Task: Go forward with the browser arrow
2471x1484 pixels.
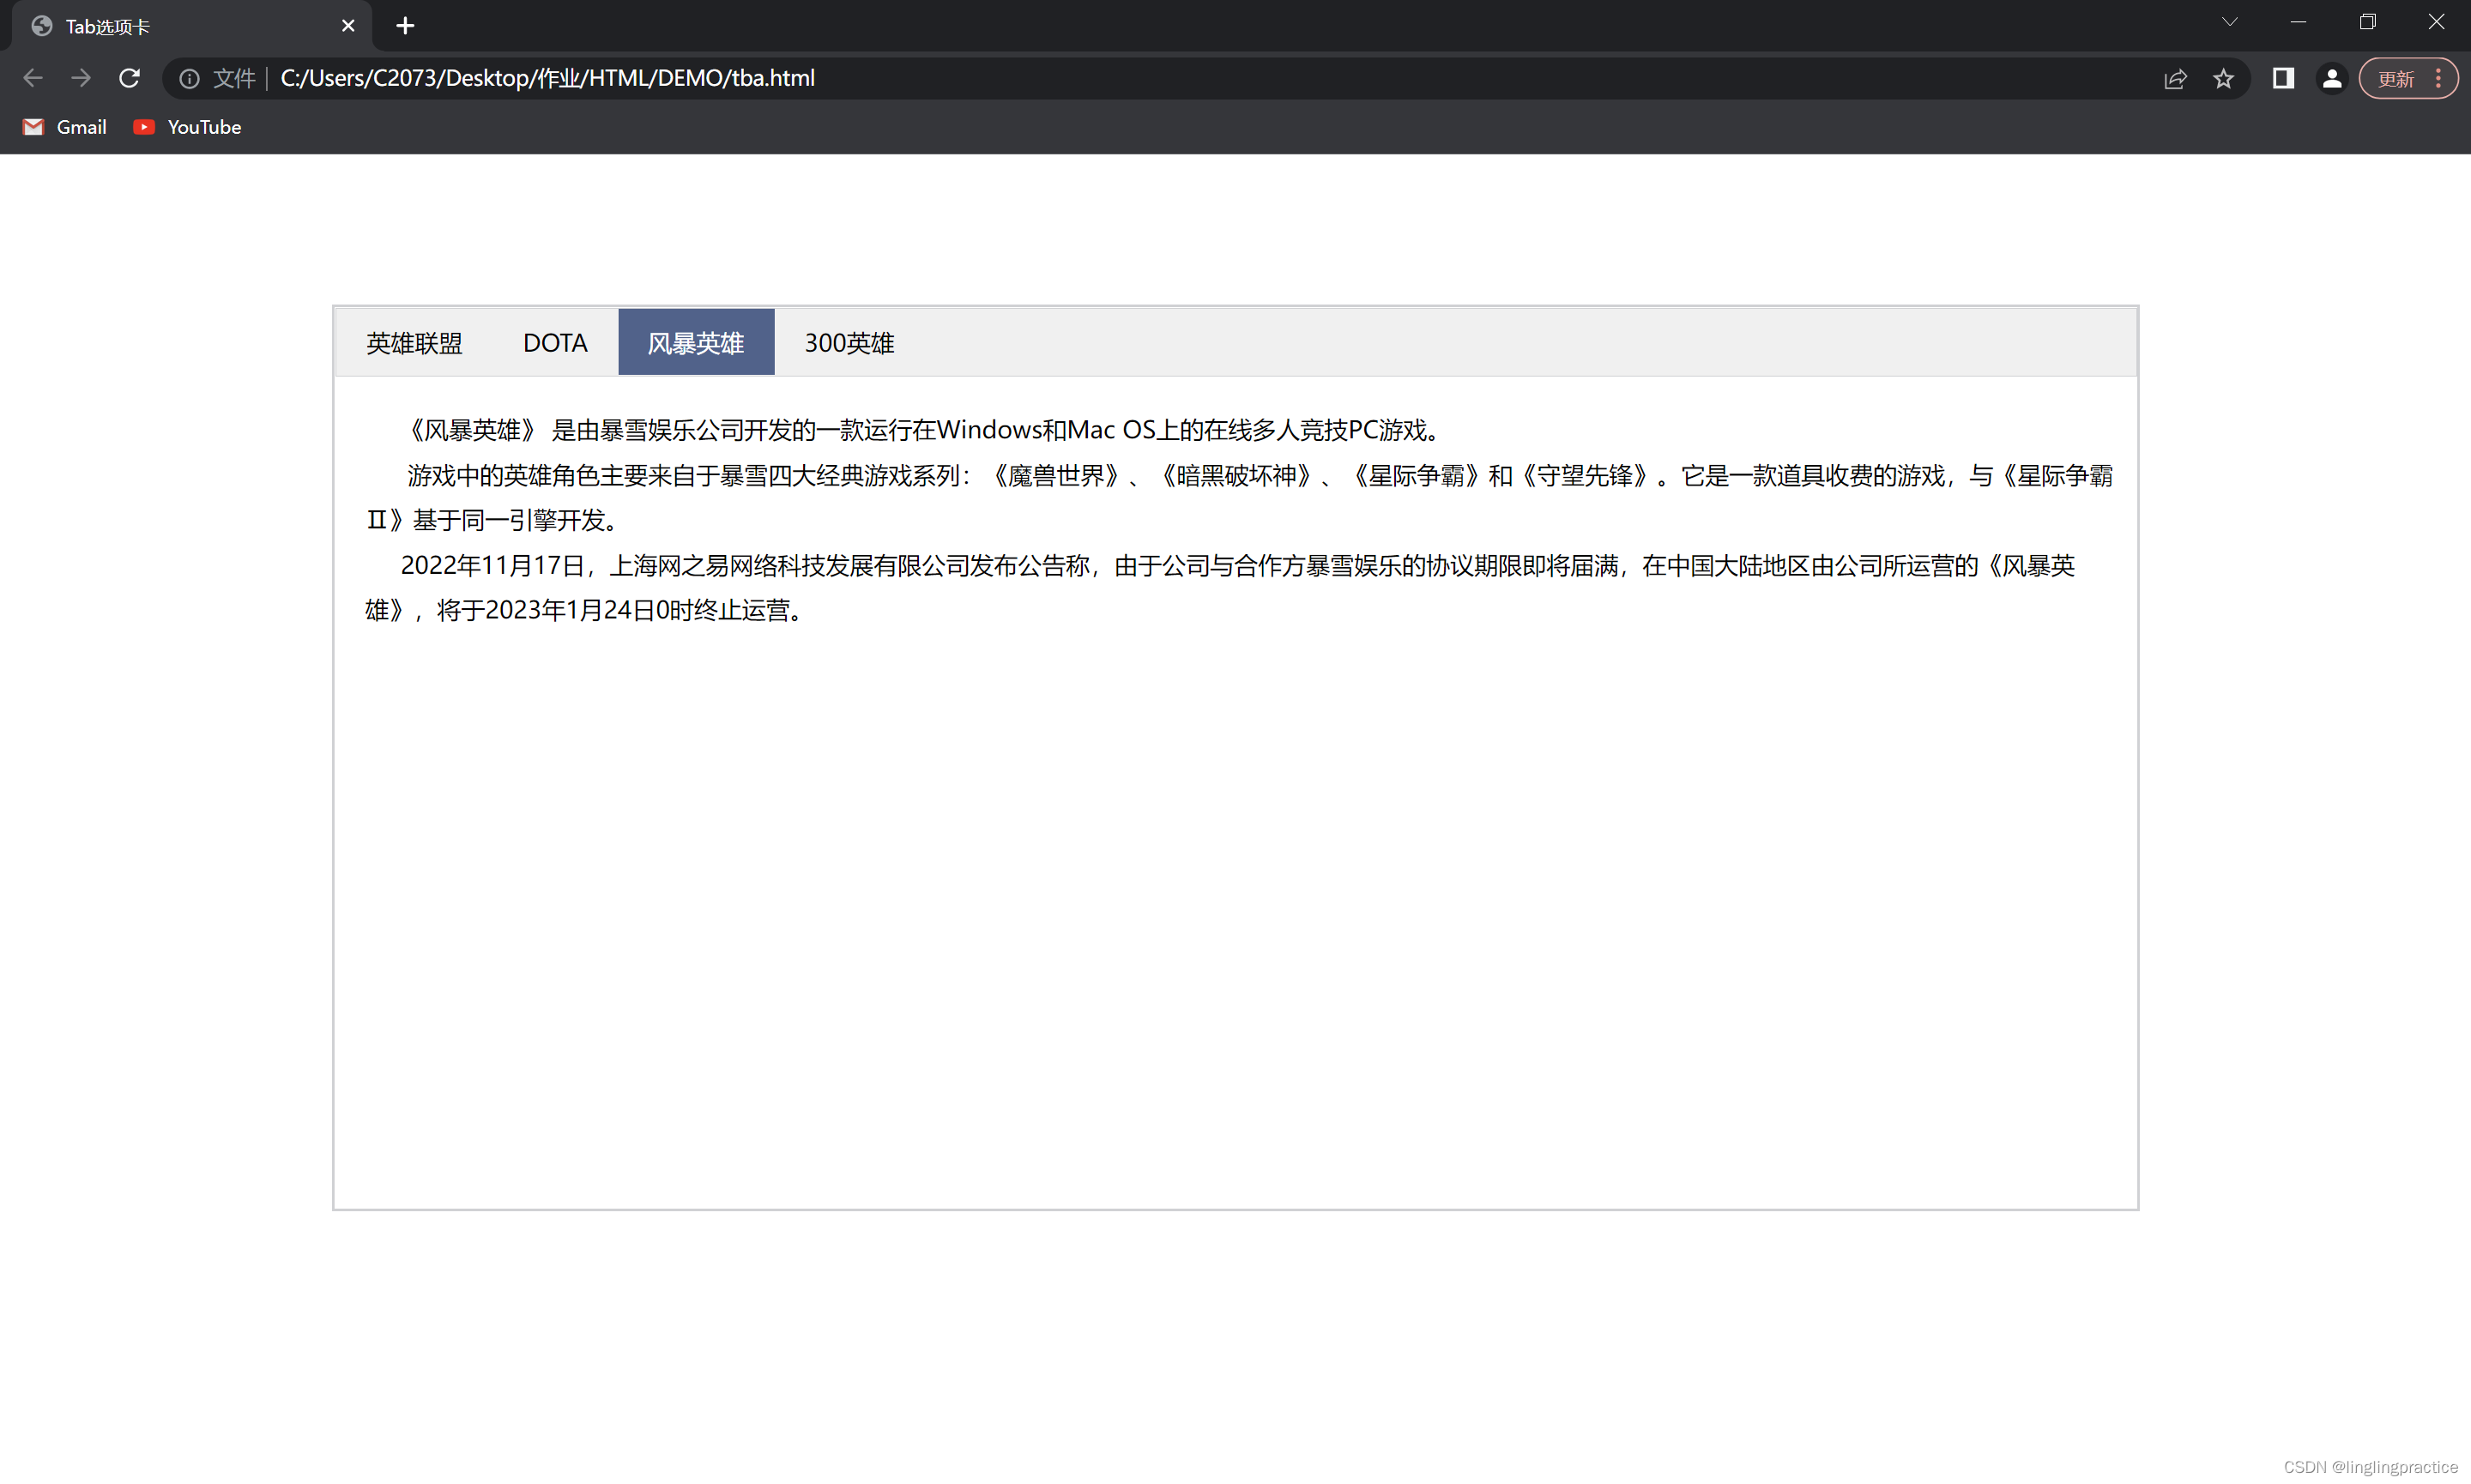Action: [81, 78]
